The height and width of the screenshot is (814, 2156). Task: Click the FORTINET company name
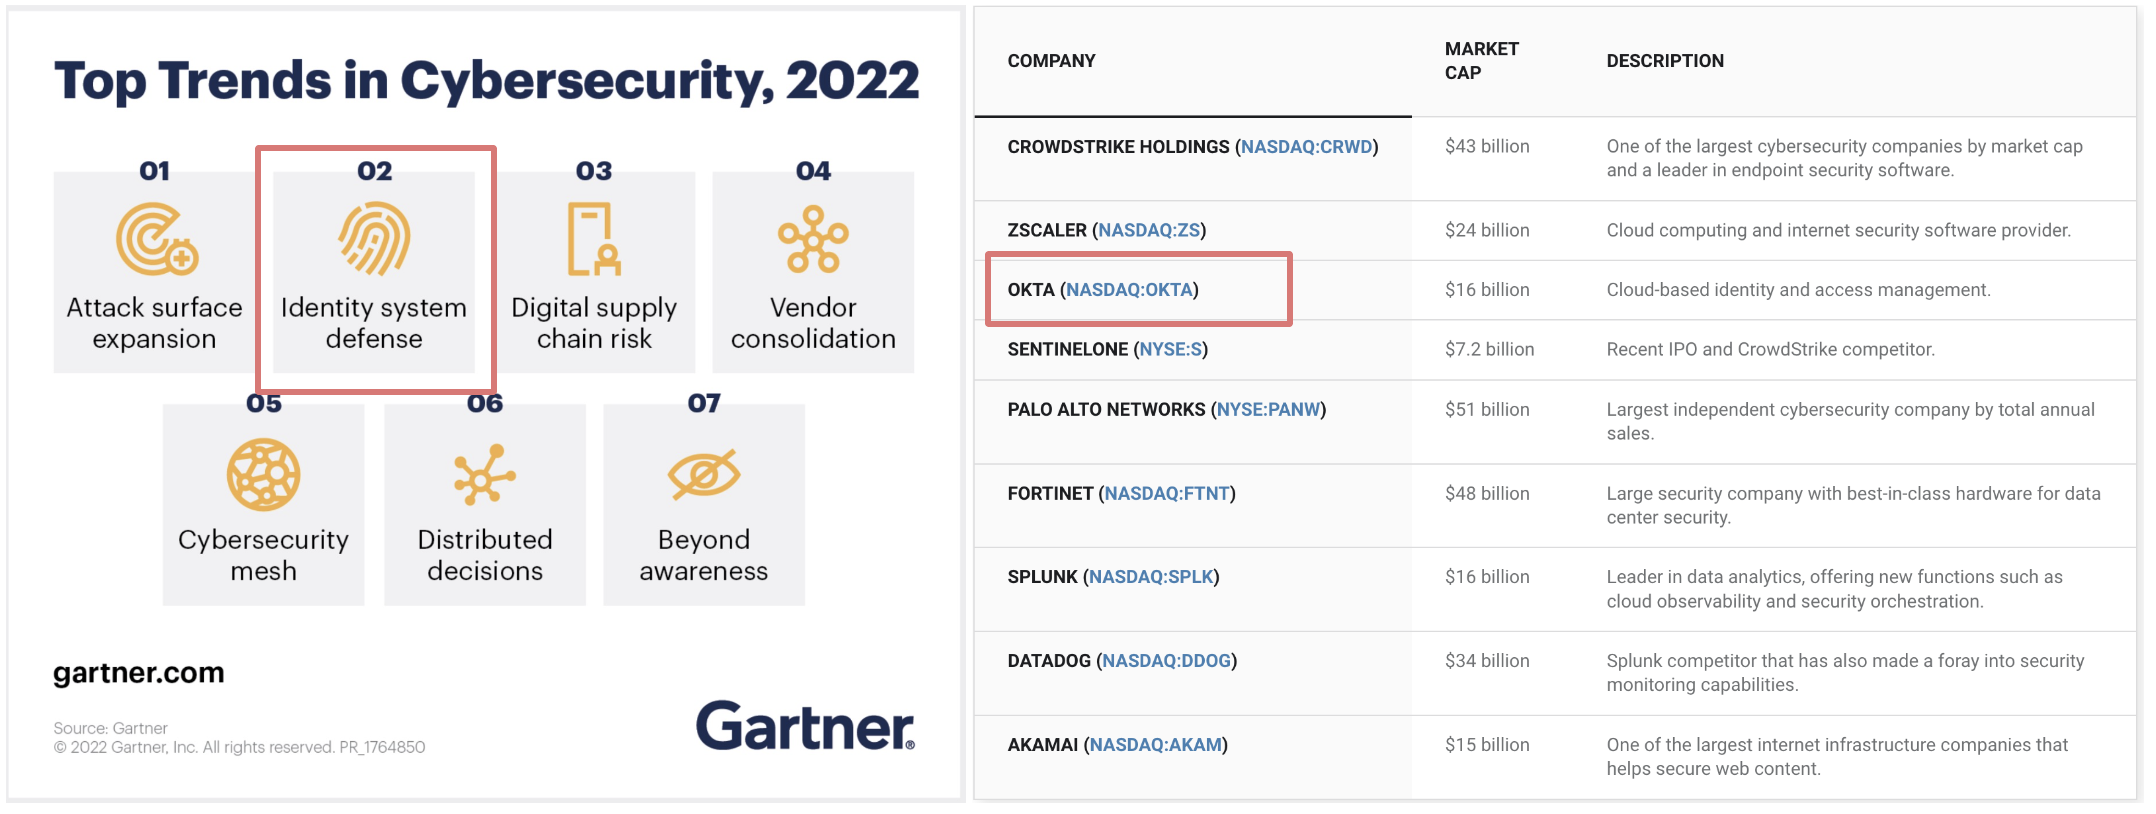tap(1050, 493)
